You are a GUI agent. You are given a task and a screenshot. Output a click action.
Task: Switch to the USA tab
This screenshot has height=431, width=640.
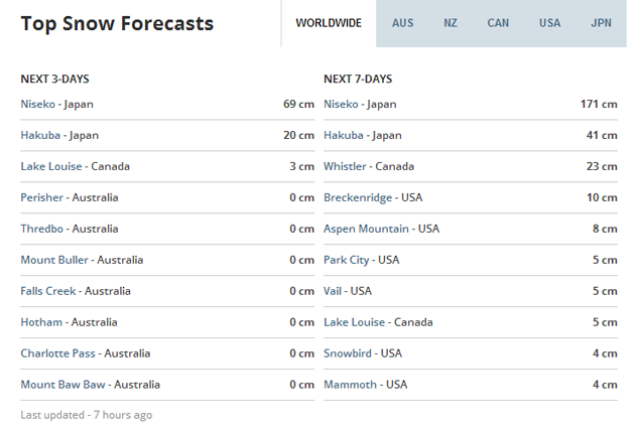coord(550,23)
